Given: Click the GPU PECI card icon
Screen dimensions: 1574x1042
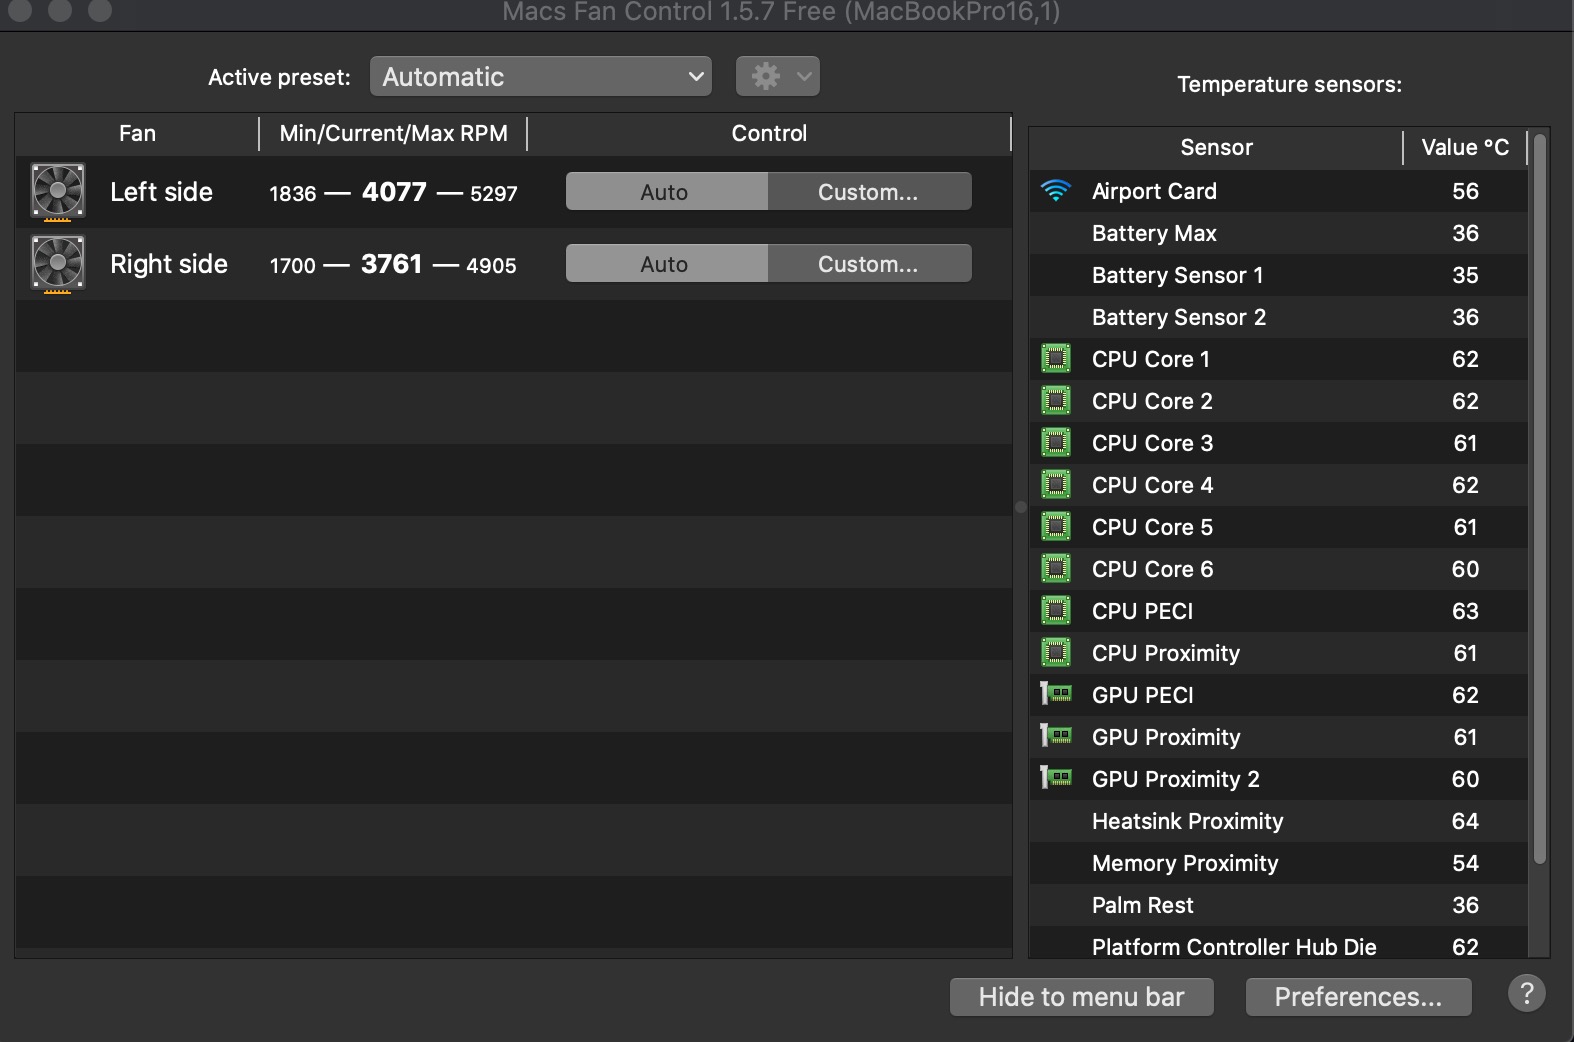Looking at the screenshot, I should (1056, 693).
